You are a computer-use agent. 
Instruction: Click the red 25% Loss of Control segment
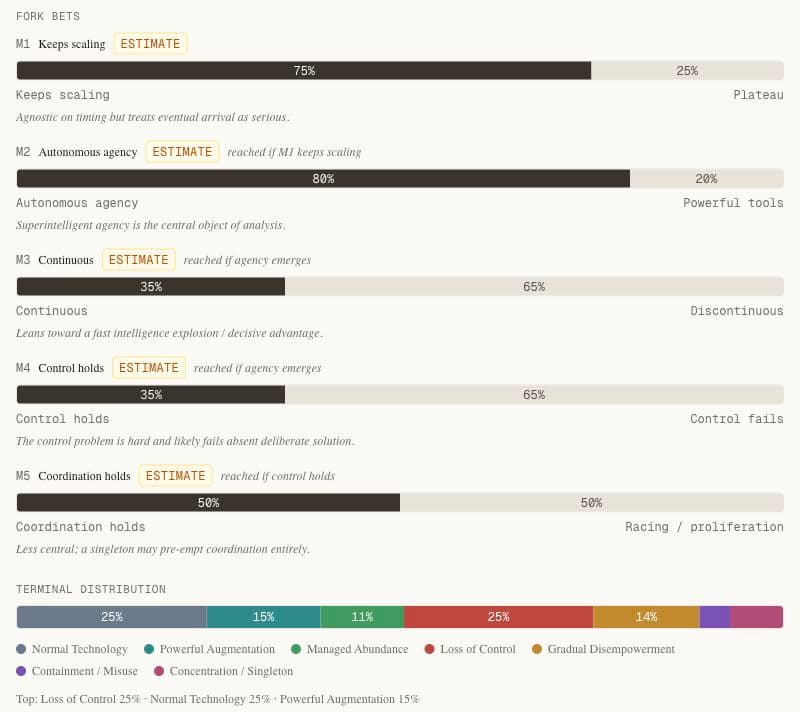click(498, 617)
